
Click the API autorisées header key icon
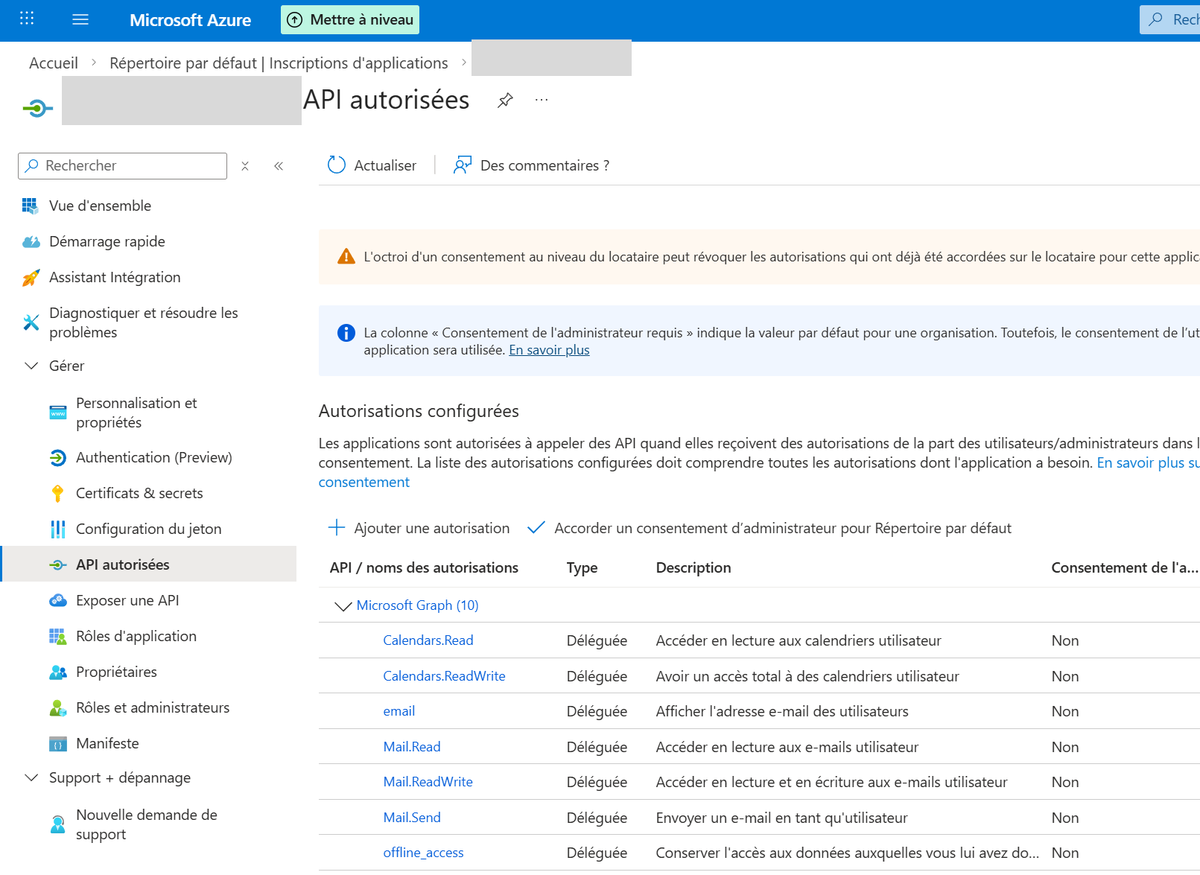click(x=37, y=107)
